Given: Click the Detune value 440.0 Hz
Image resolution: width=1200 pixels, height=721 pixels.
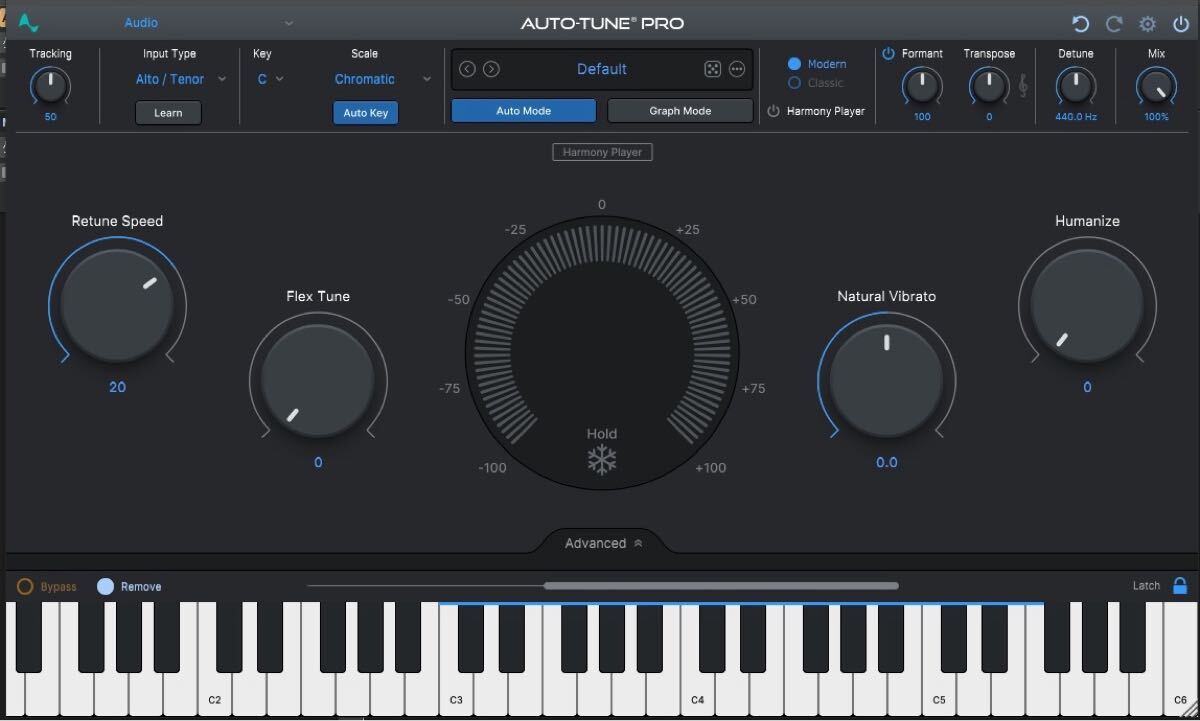Looking at the screenshot, I should click(1075, 117).
